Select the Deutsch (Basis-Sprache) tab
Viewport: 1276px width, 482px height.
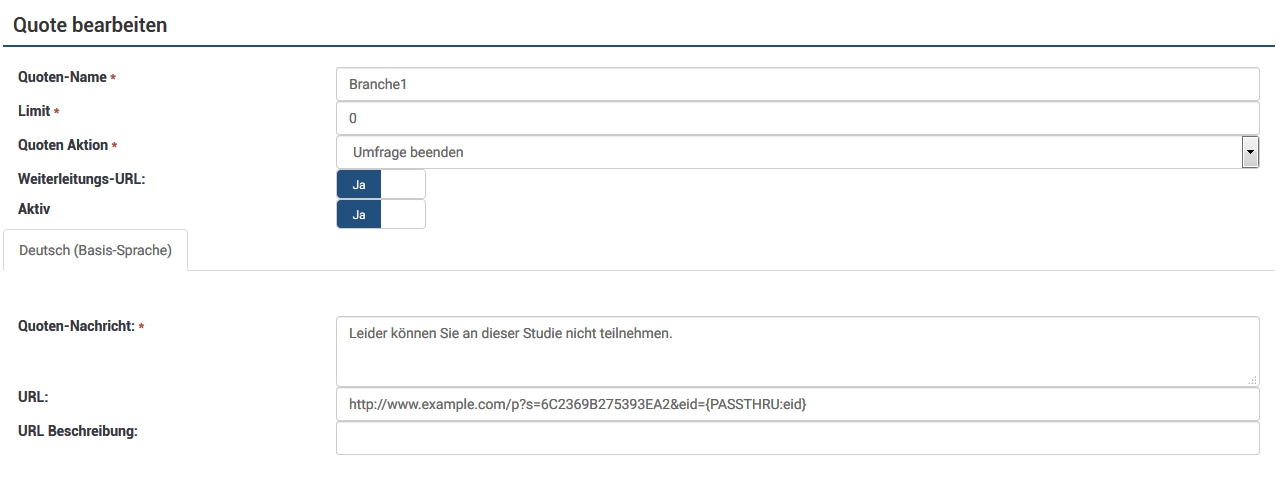tap(95, 250)
